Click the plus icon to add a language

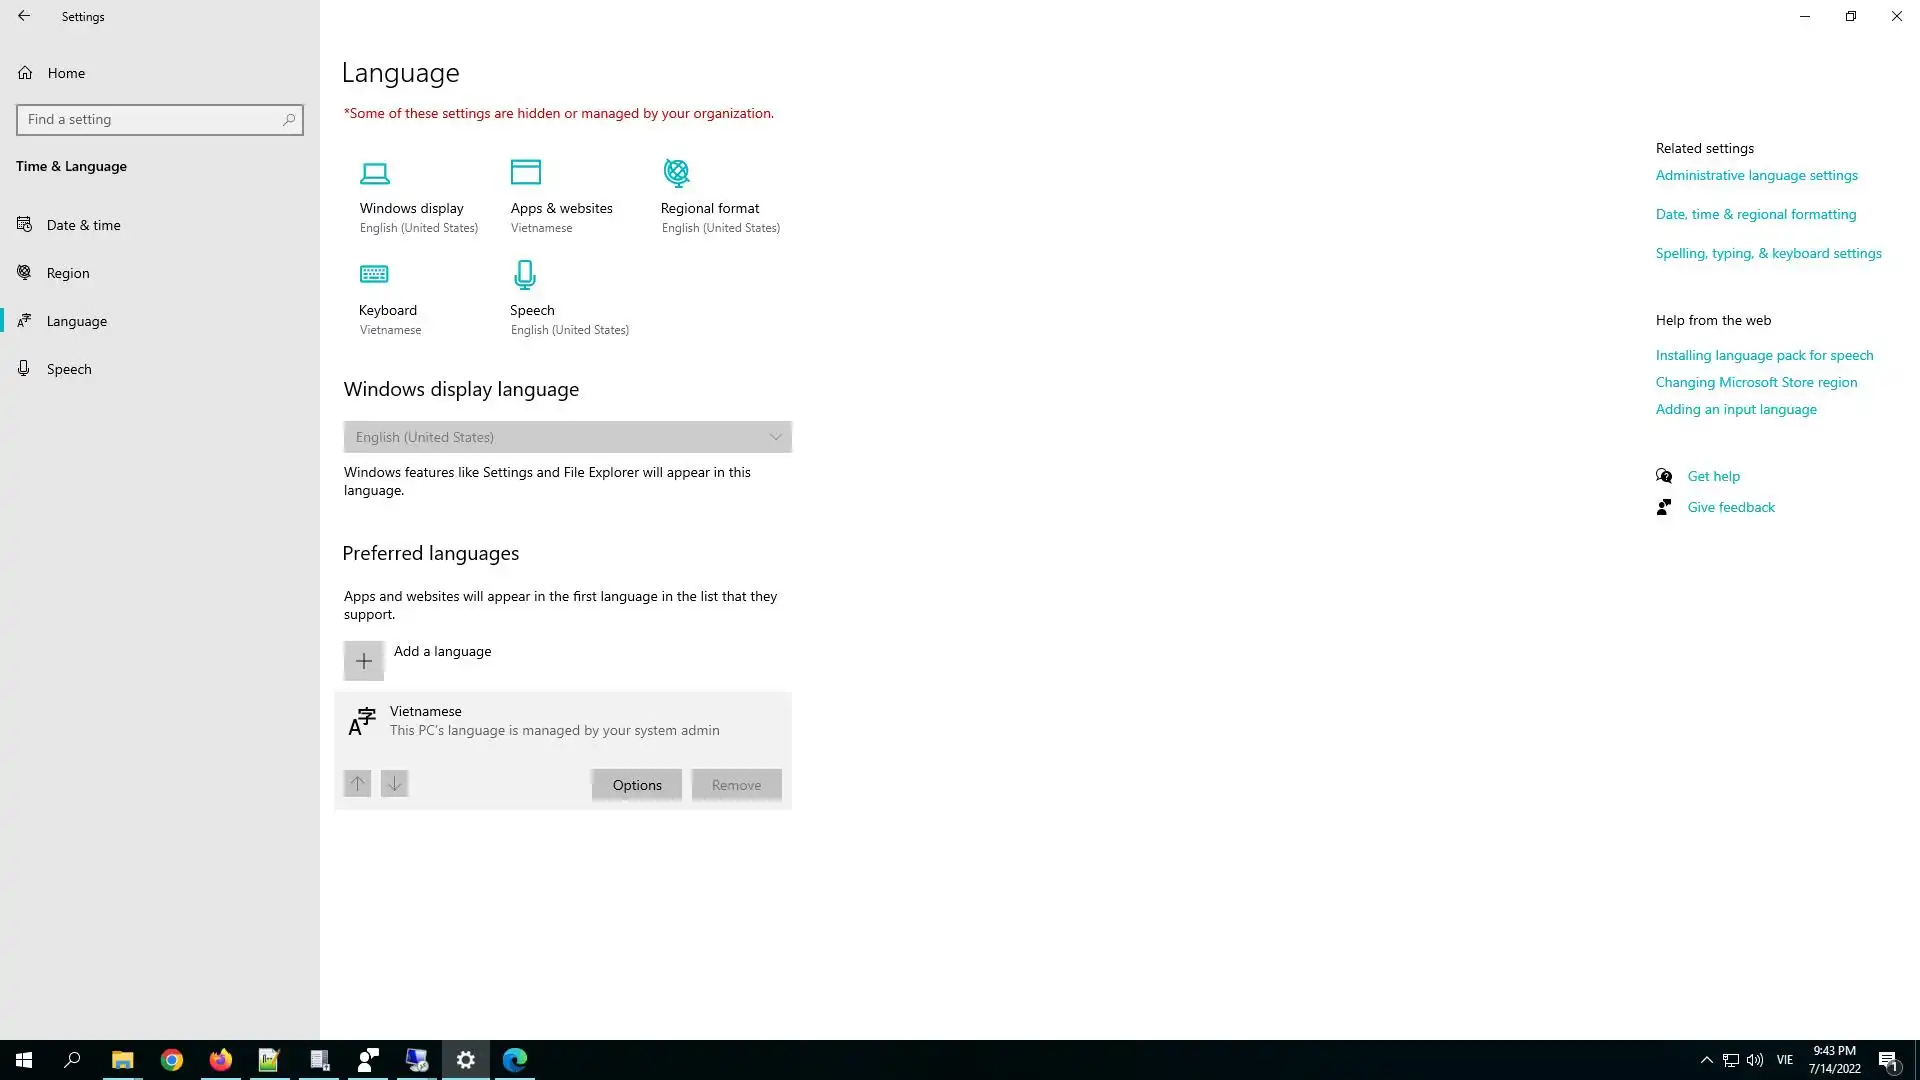[x=364, y=661]
